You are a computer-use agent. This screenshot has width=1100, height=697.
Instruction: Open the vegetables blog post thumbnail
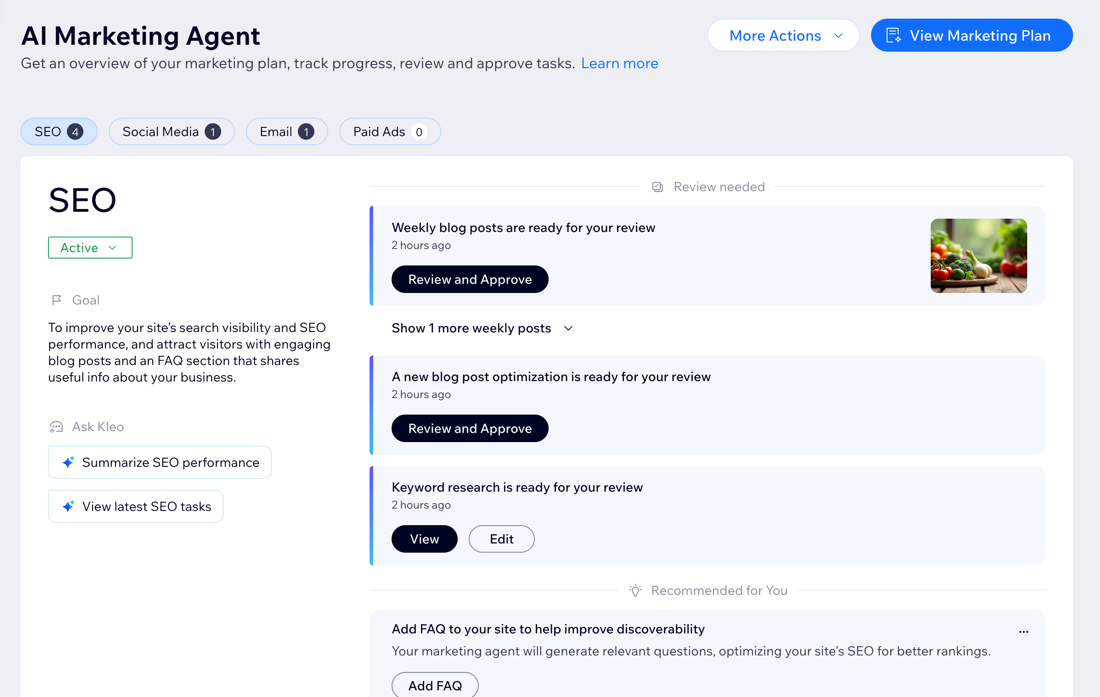click(978, 256)
